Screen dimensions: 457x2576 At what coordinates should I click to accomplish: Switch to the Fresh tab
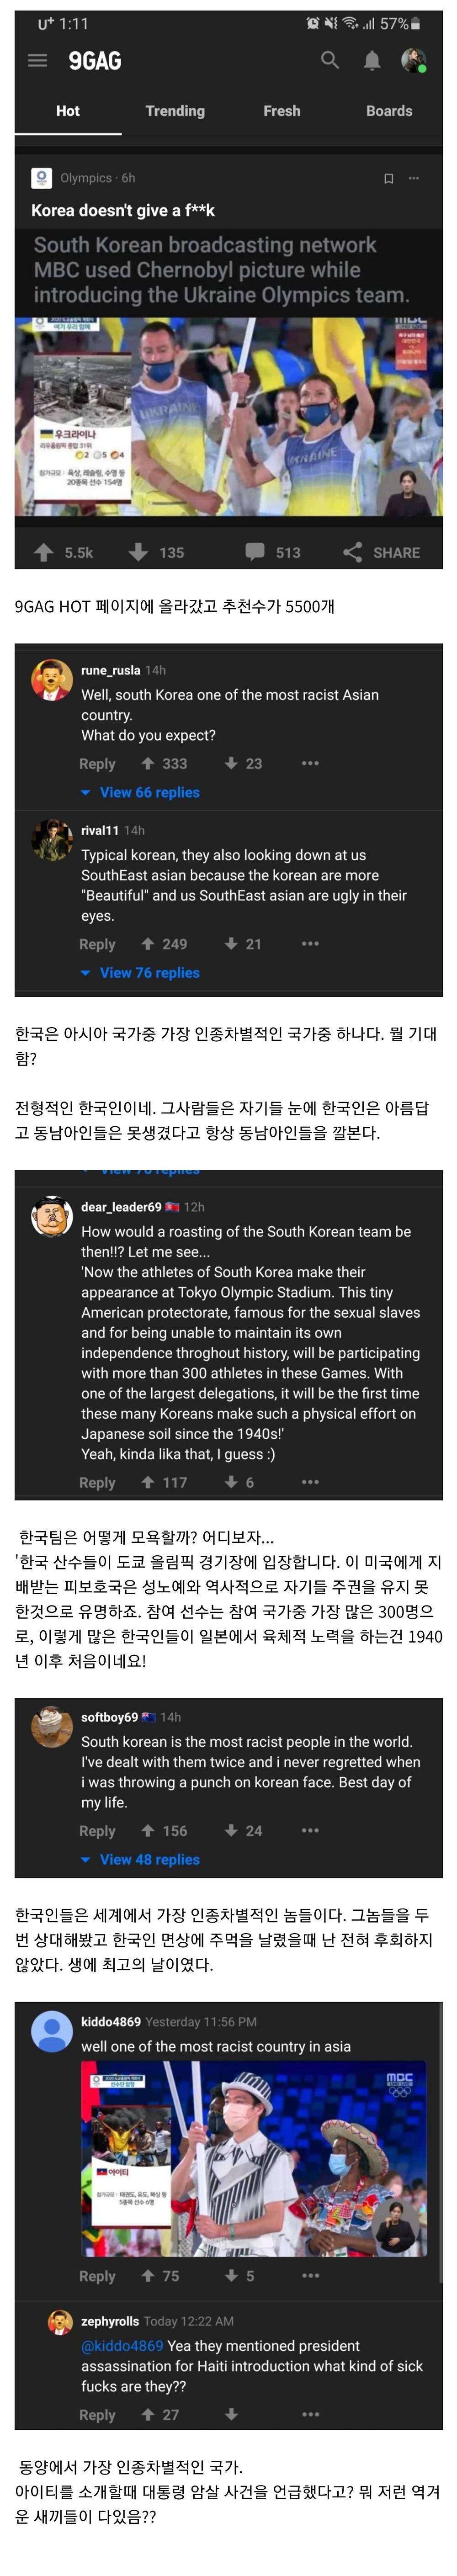pyautogui.click(x=281, y=111)
